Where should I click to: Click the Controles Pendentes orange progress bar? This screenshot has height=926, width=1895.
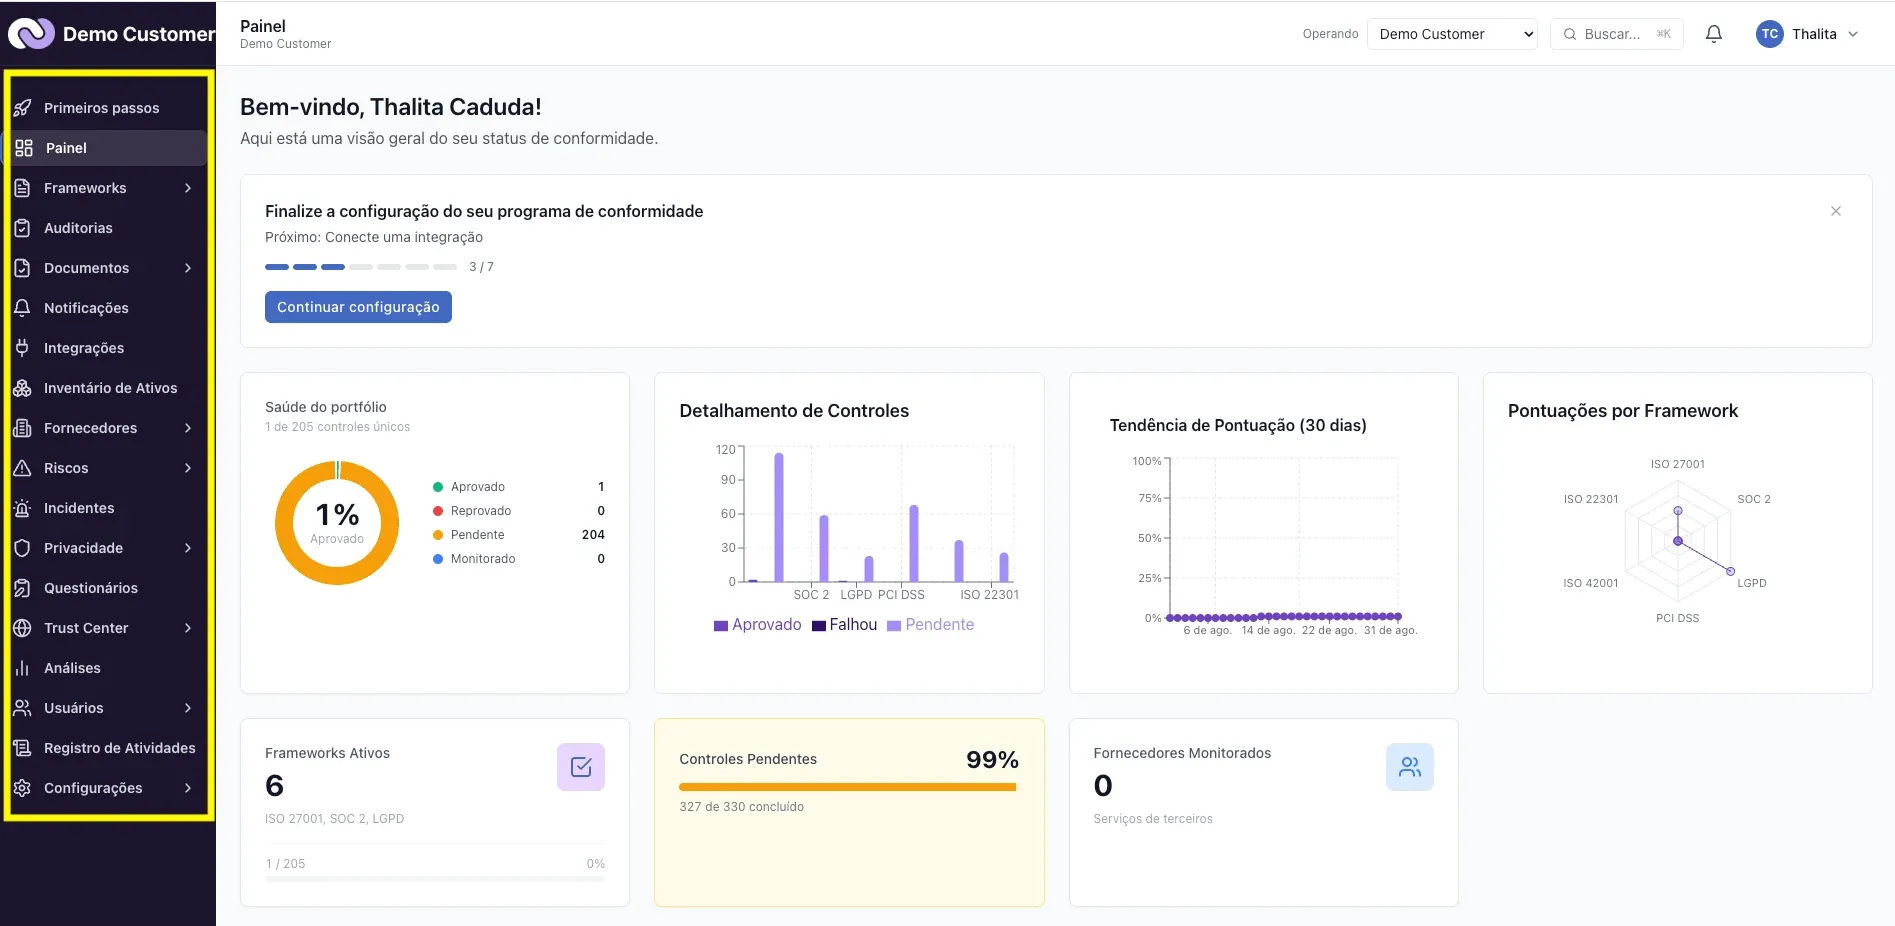coord(848,787)
